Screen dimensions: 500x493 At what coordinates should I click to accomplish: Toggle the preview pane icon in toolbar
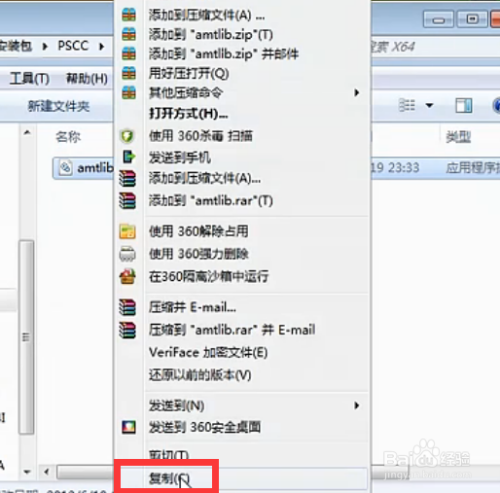pos(464,106)
